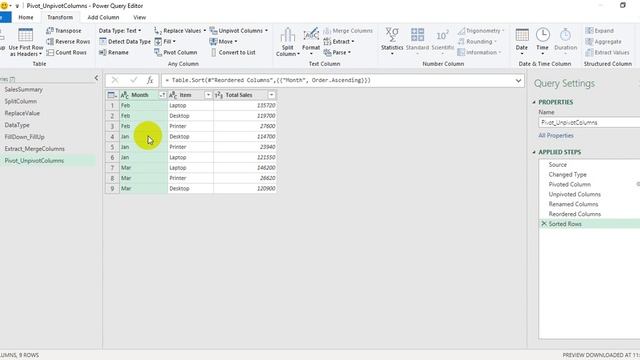Screen dimensions: 640x360
Task: Open the Trigonometry menu
Action: [x=480, y=31]
